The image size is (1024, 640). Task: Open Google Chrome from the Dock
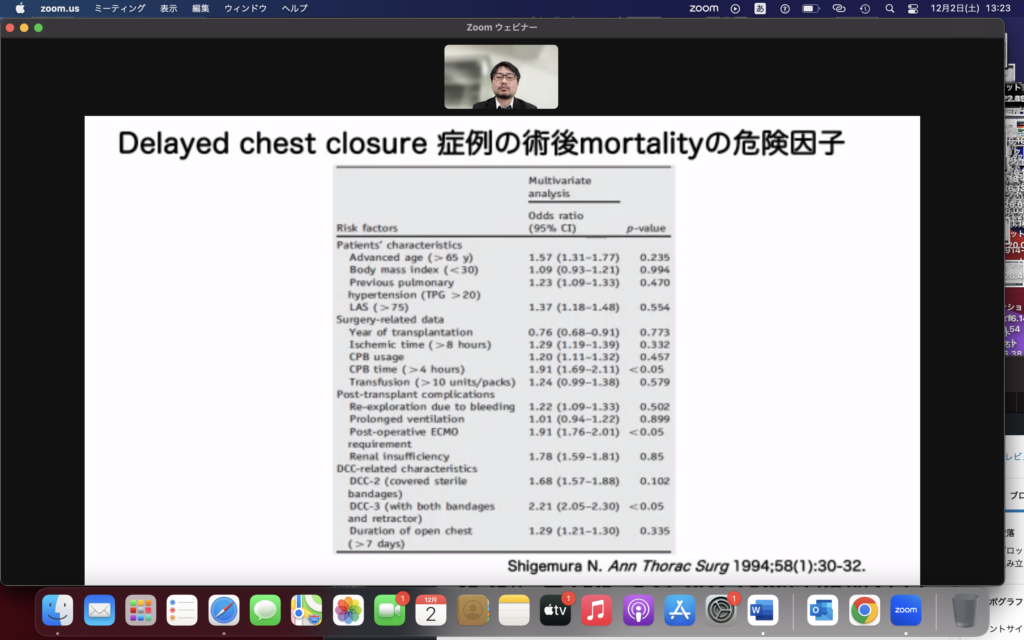864,609
